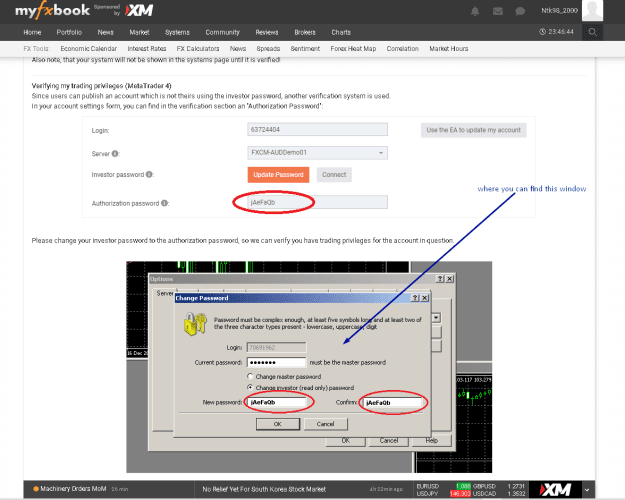This screenshot has width=625, height=500.
Task: Click the orange dot beside Machinery Orders MoM
Action: (x=36, y=489)
